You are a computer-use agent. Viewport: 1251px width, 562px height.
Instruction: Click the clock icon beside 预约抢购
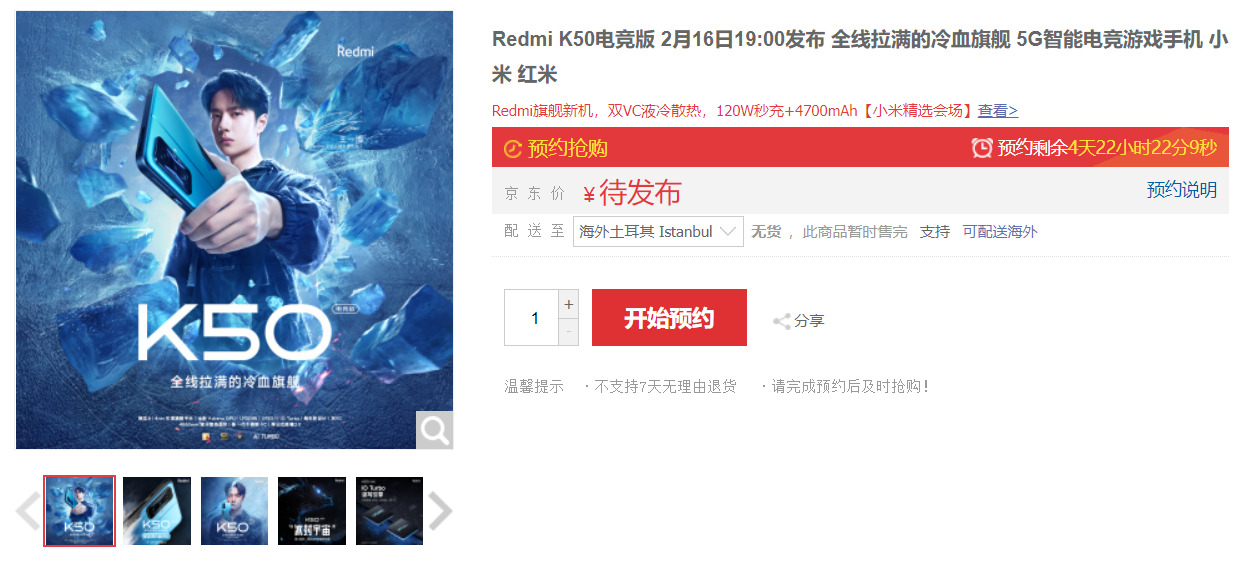pos(512,148)
